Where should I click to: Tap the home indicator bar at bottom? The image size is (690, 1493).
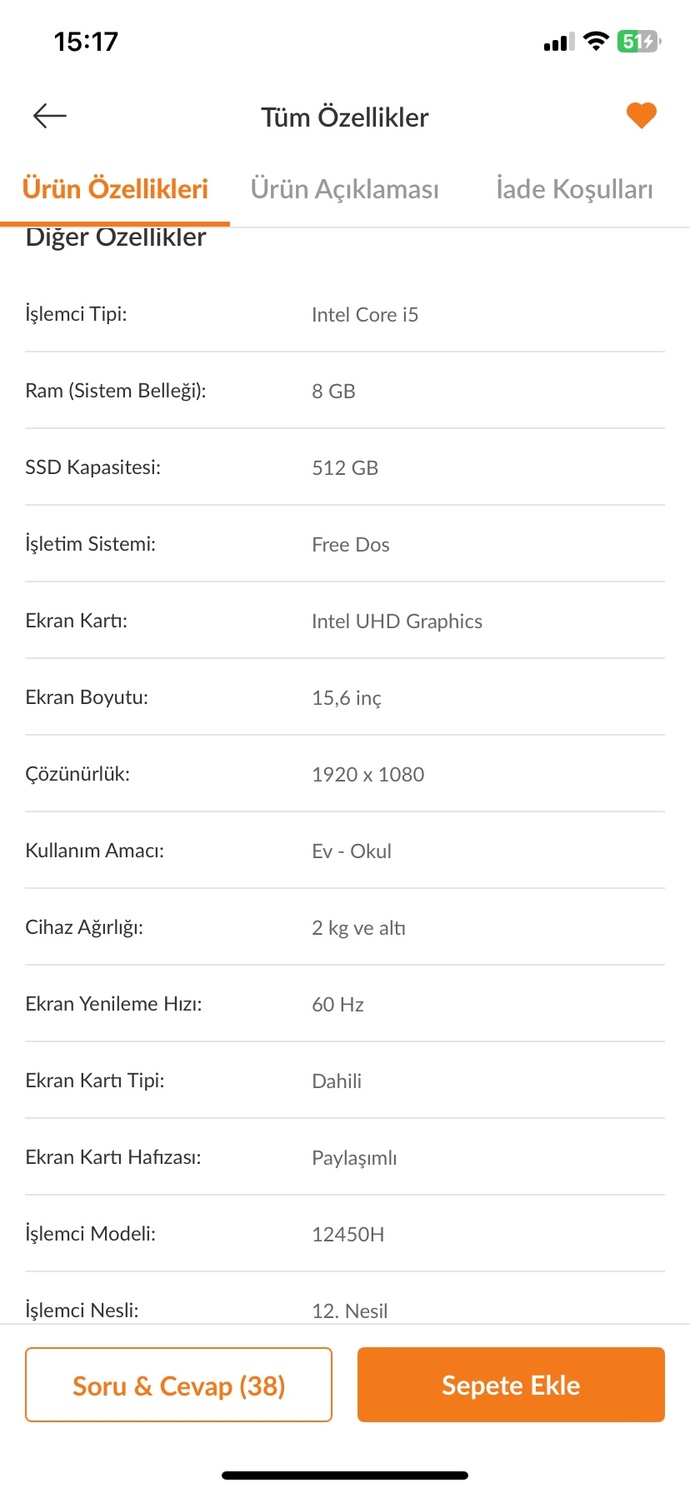click(x=345, y=1475)
